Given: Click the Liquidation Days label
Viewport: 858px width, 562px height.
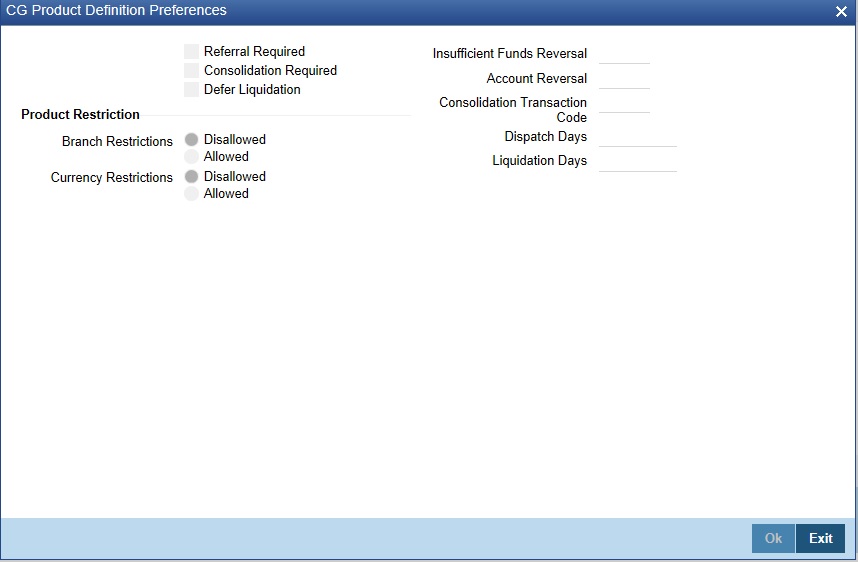Looking at the screenshot, I should click(x=540, y=161).
